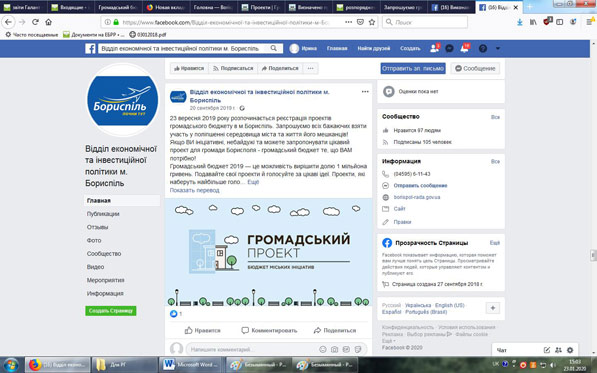Start new message from chat compose icon
597x373 pixels.
(547, 350)
